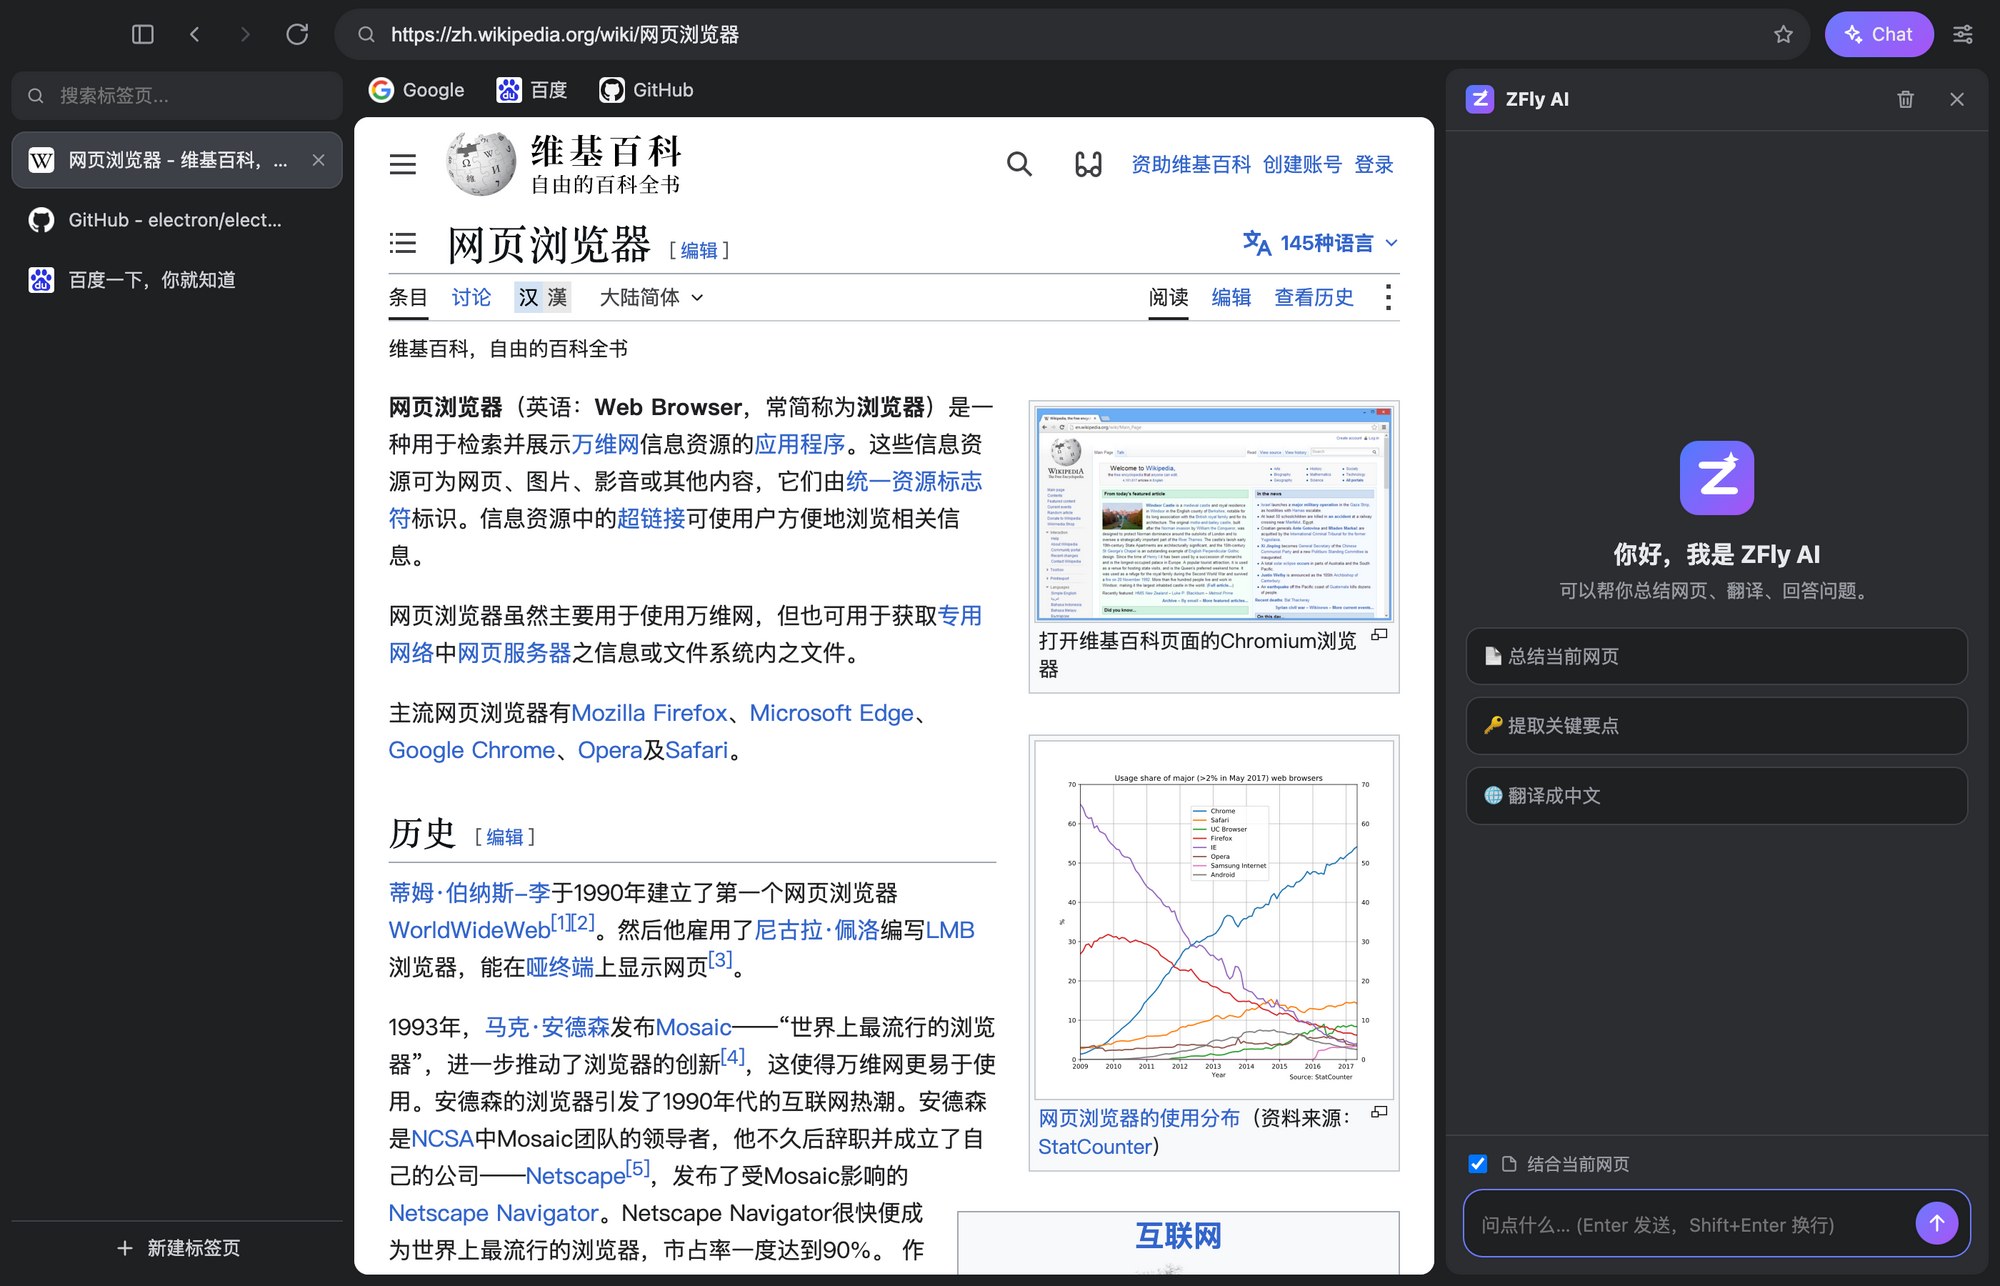
Task: Click the 创建账号 link
Action: click(x=1302, y=164)
